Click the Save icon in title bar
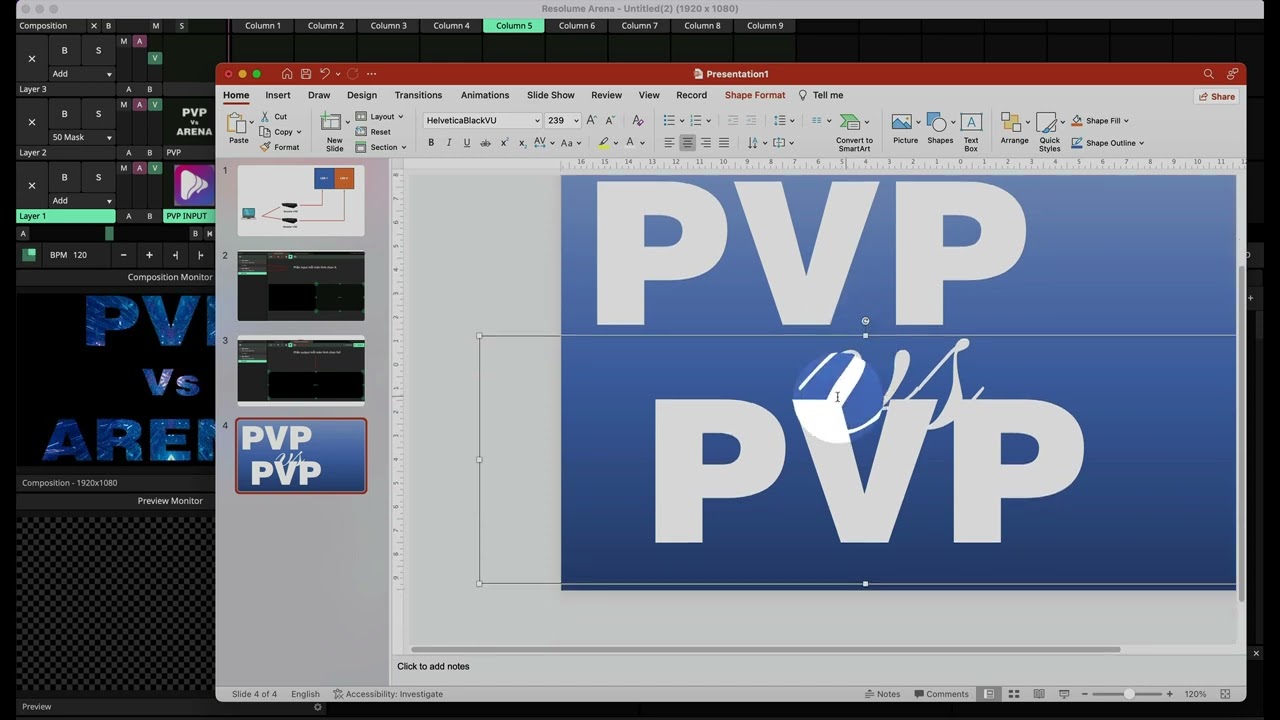 click(x=306, y=74)
